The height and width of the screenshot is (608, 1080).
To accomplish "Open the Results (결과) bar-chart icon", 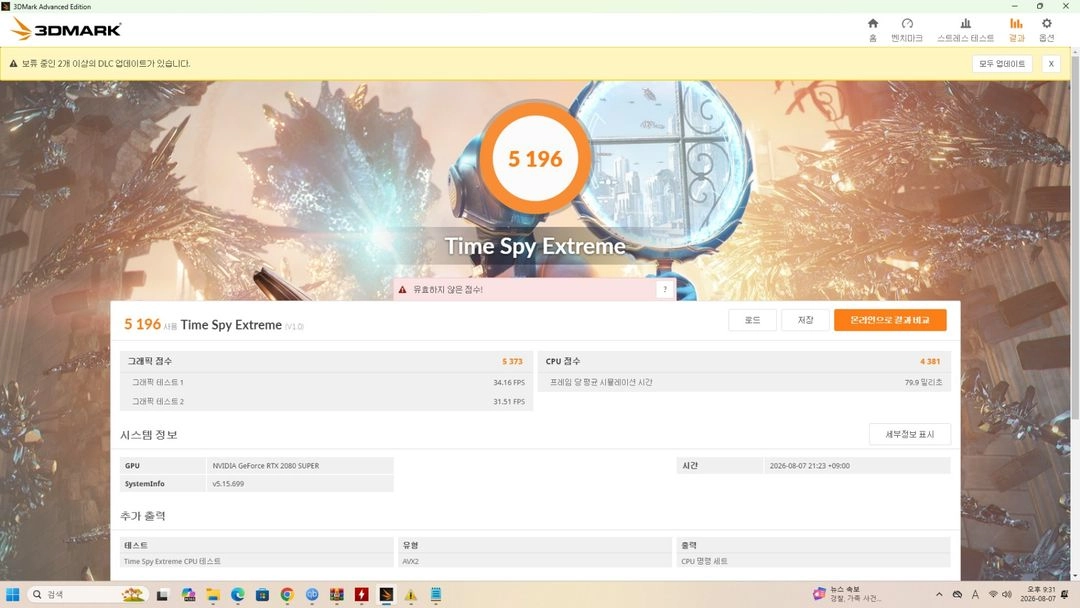I will (1017, 23).
